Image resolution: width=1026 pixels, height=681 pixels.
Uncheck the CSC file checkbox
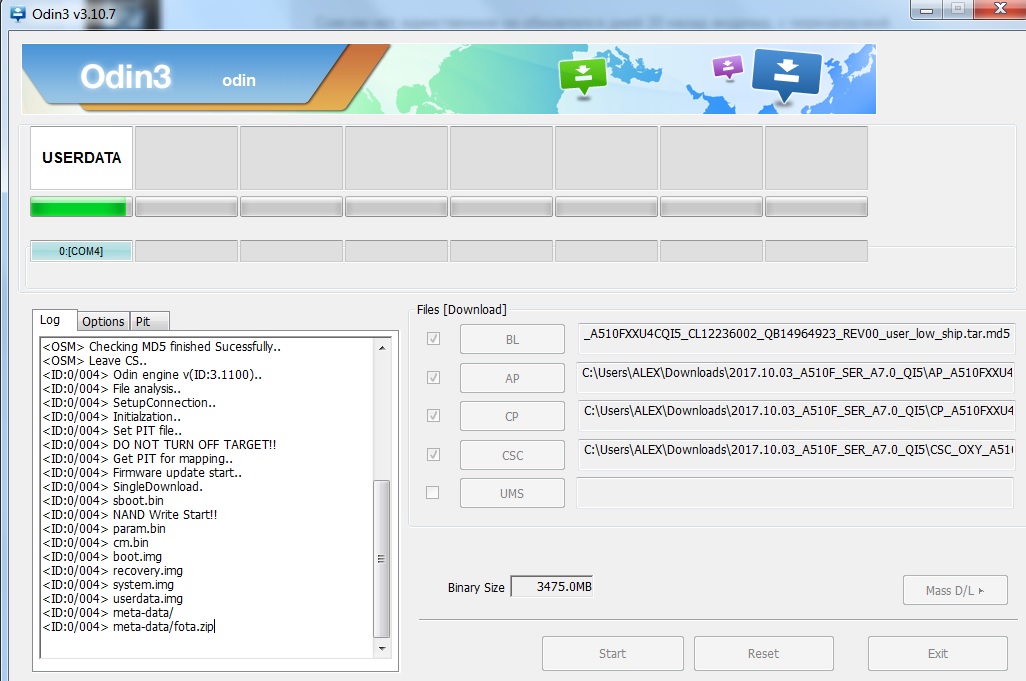[x=433, y=454]
